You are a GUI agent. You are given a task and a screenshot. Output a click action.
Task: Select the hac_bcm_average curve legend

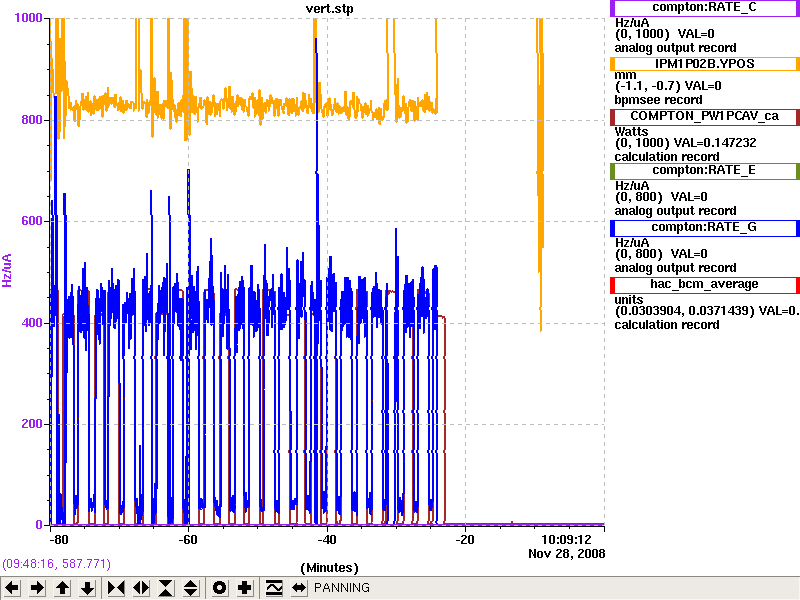pos(705,285)
